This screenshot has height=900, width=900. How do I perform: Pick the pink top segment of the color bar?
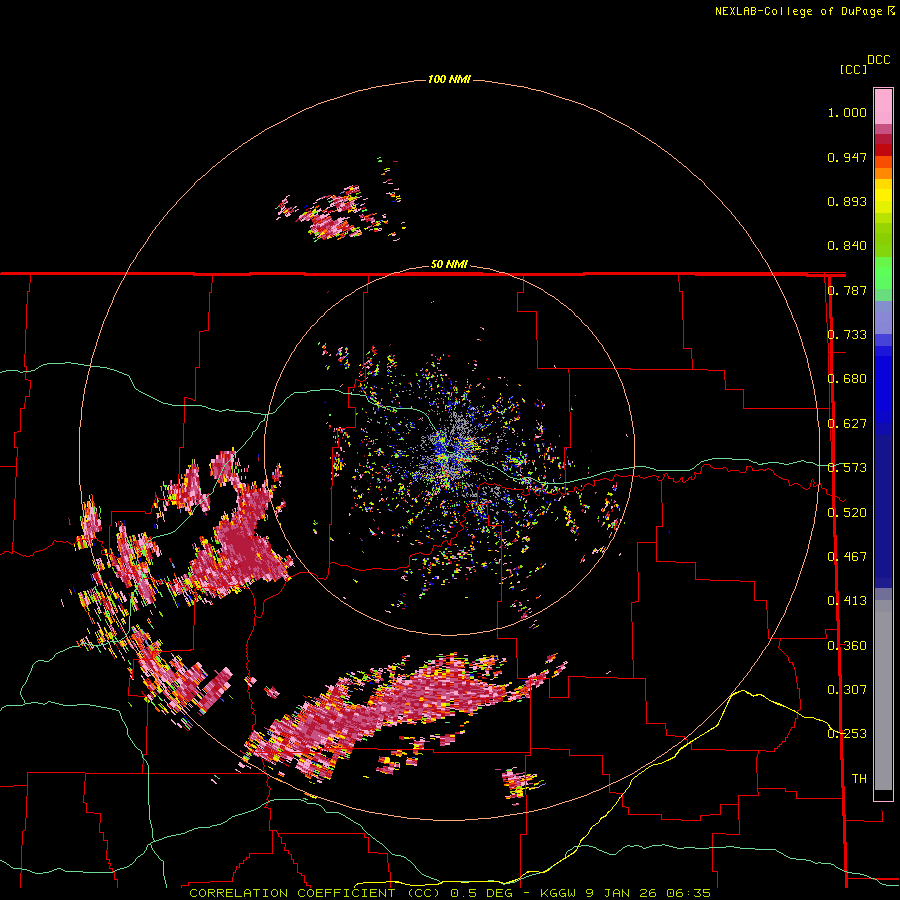click(883, 106)
